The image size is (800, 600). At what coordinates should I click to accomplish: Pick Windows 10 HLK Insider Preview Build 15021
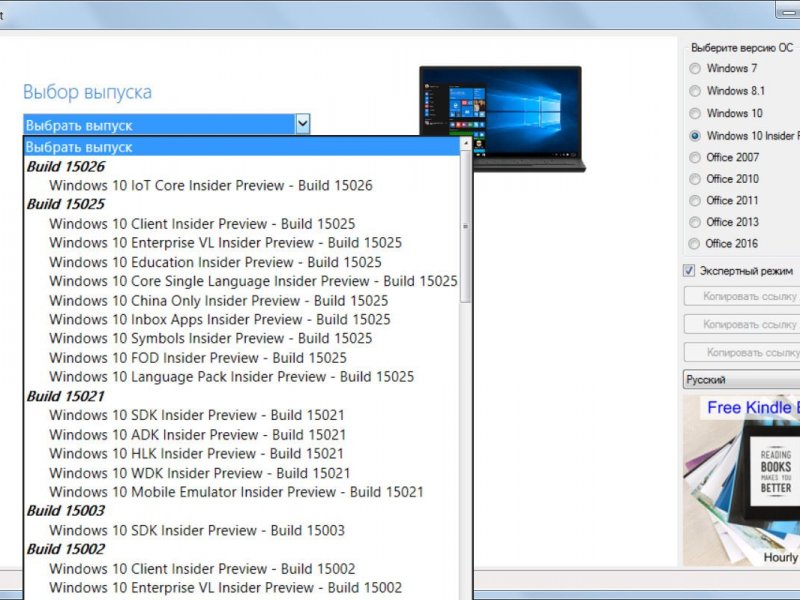[196, 453]
